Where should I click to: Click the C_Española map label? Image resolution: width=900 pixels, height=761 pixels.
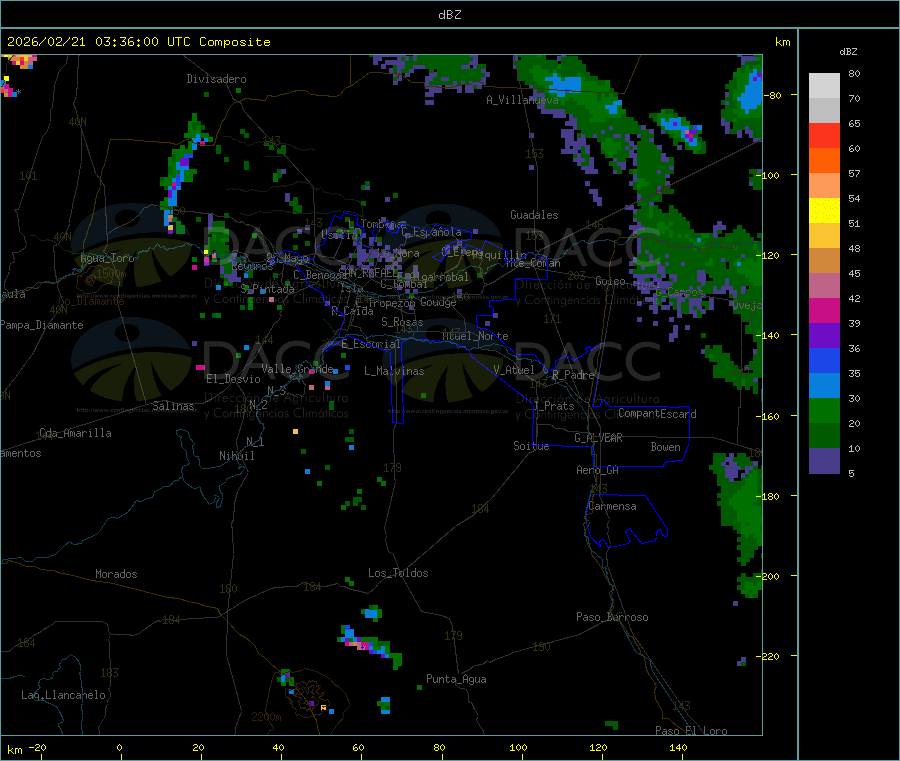431,232
